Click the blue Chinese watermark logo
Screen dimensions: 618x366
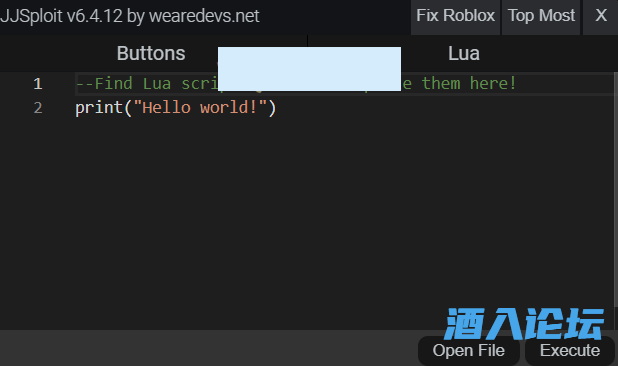524,324
